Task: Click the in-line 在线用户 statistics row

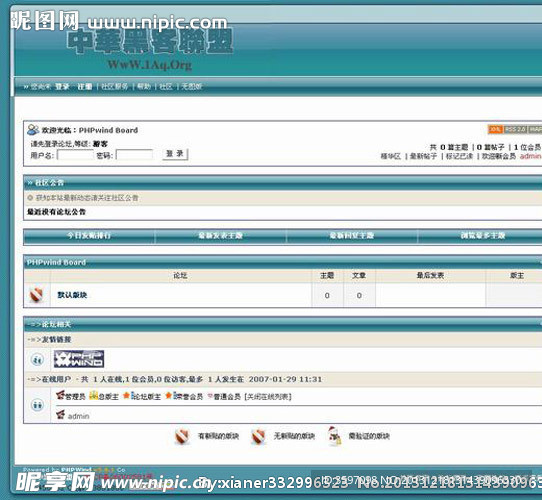Action: (x=283, y=379)
